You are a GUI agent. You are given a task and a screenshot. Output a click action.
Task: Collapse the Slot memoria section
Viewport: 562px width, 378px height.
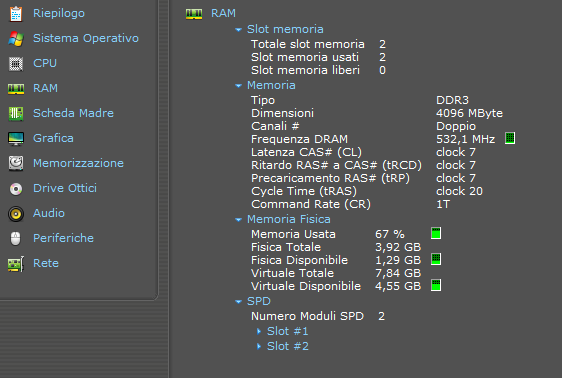coord(238,30)
